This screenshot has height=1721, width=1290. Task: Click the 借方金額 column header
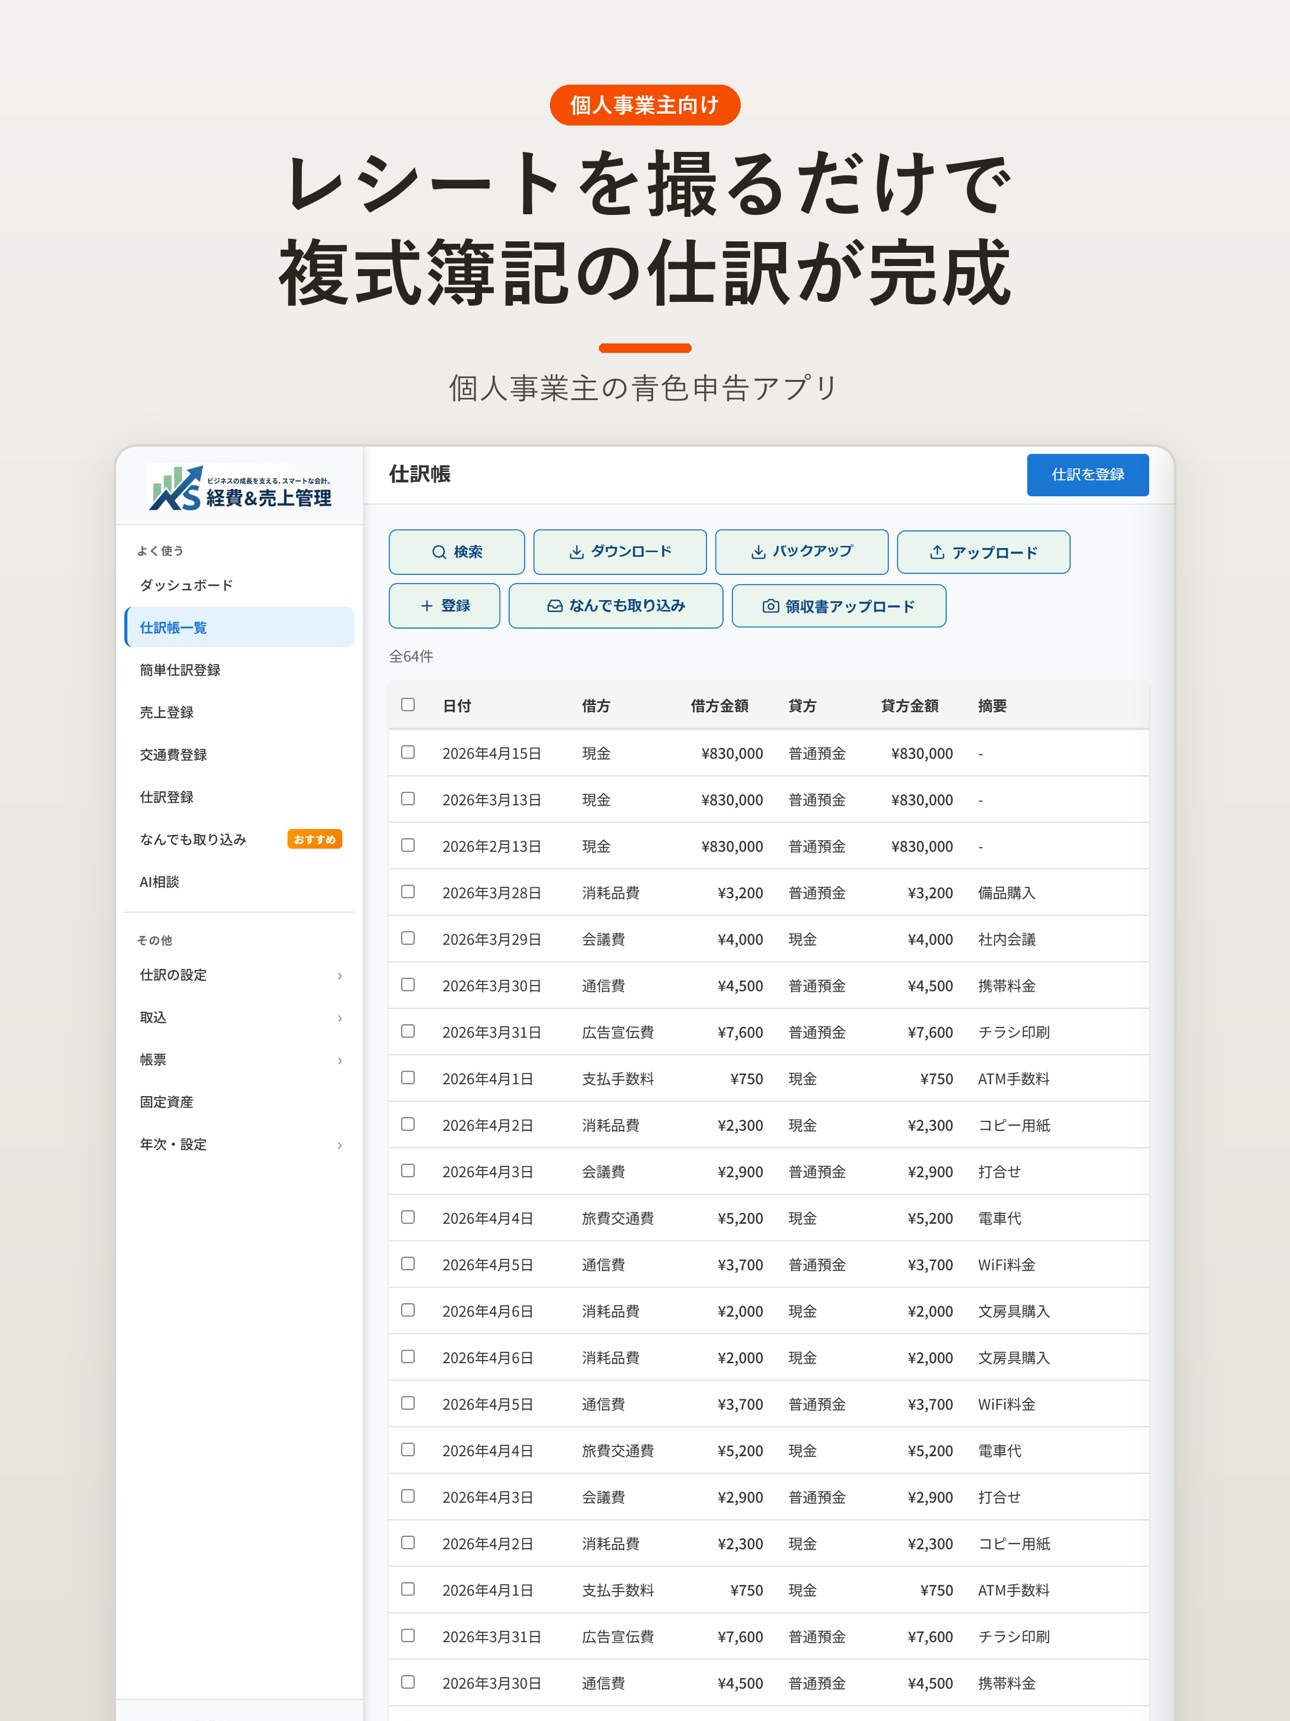[x=720, y=706]
